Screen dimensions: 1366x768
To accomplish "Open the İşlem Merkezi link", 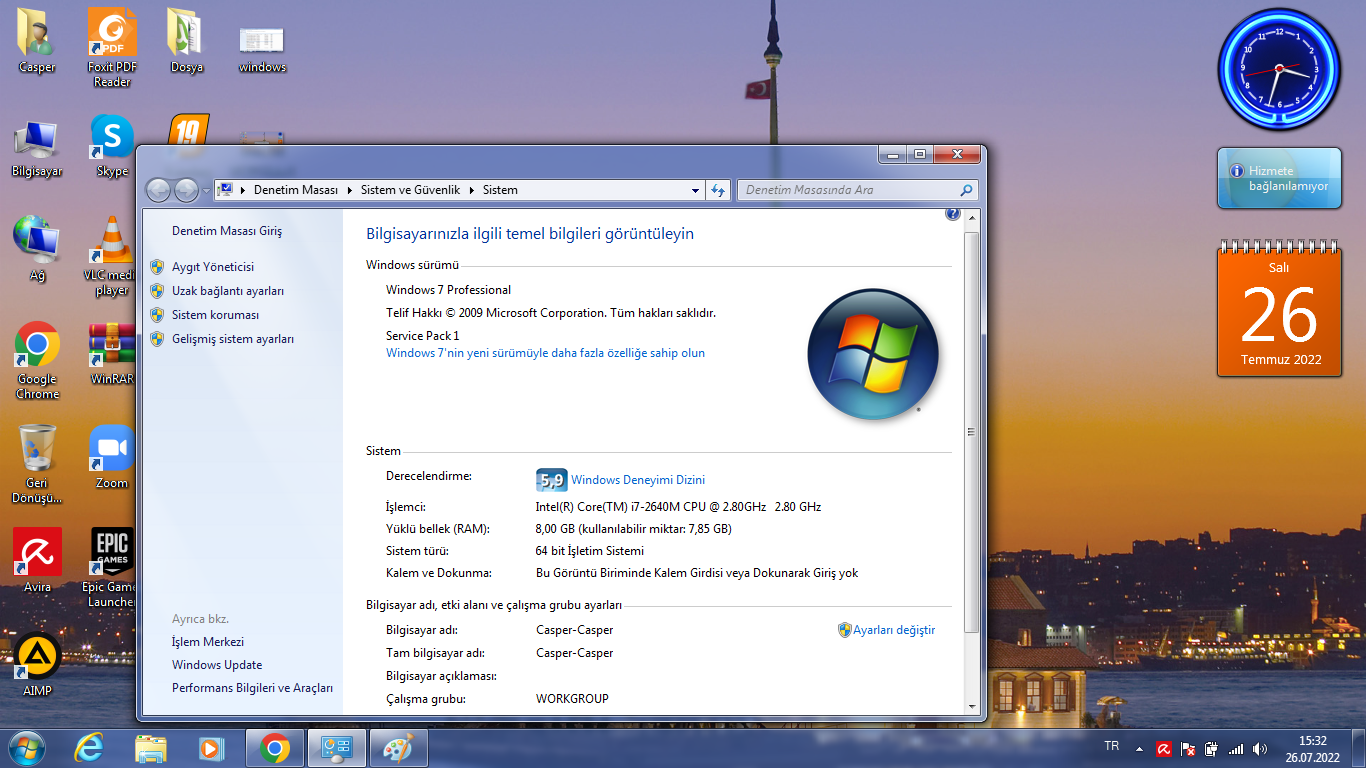I will point(208,642).
